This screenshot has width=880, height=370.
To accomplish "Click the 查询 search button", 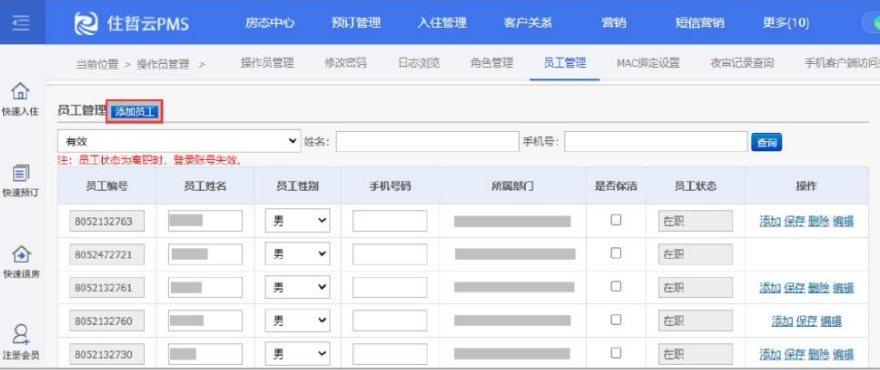I will pos(766,143).
